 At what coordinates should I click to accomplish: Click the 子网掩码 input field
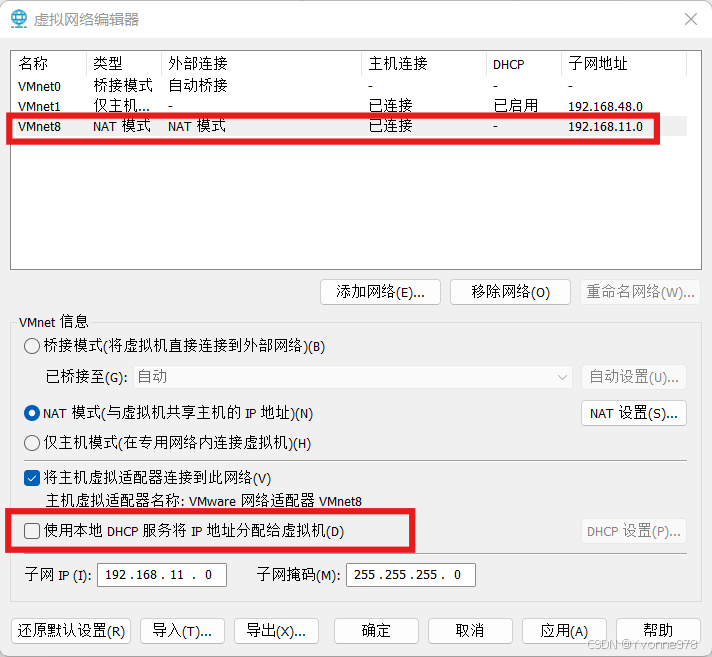click(x=410, y=575)
